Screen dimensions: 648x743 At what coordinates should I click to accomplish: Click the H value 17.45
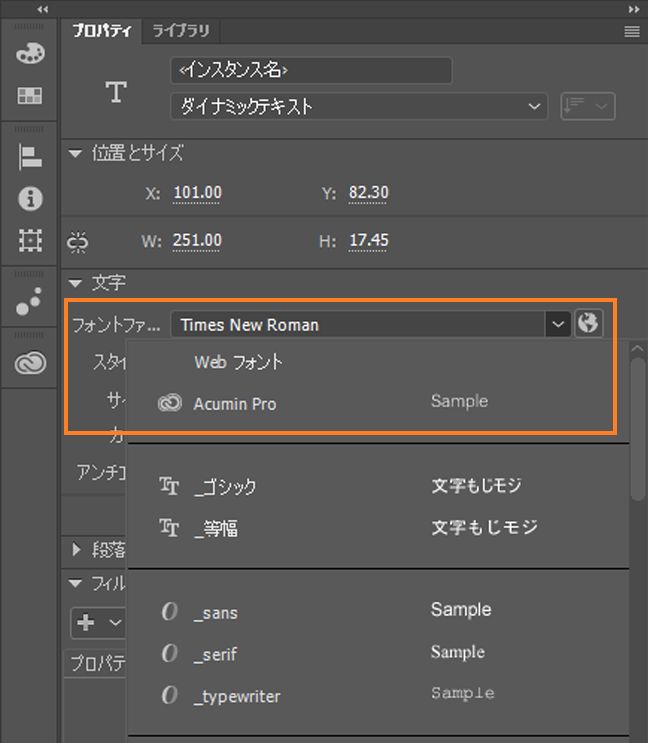pyautogui.click(x=368, y=241)
